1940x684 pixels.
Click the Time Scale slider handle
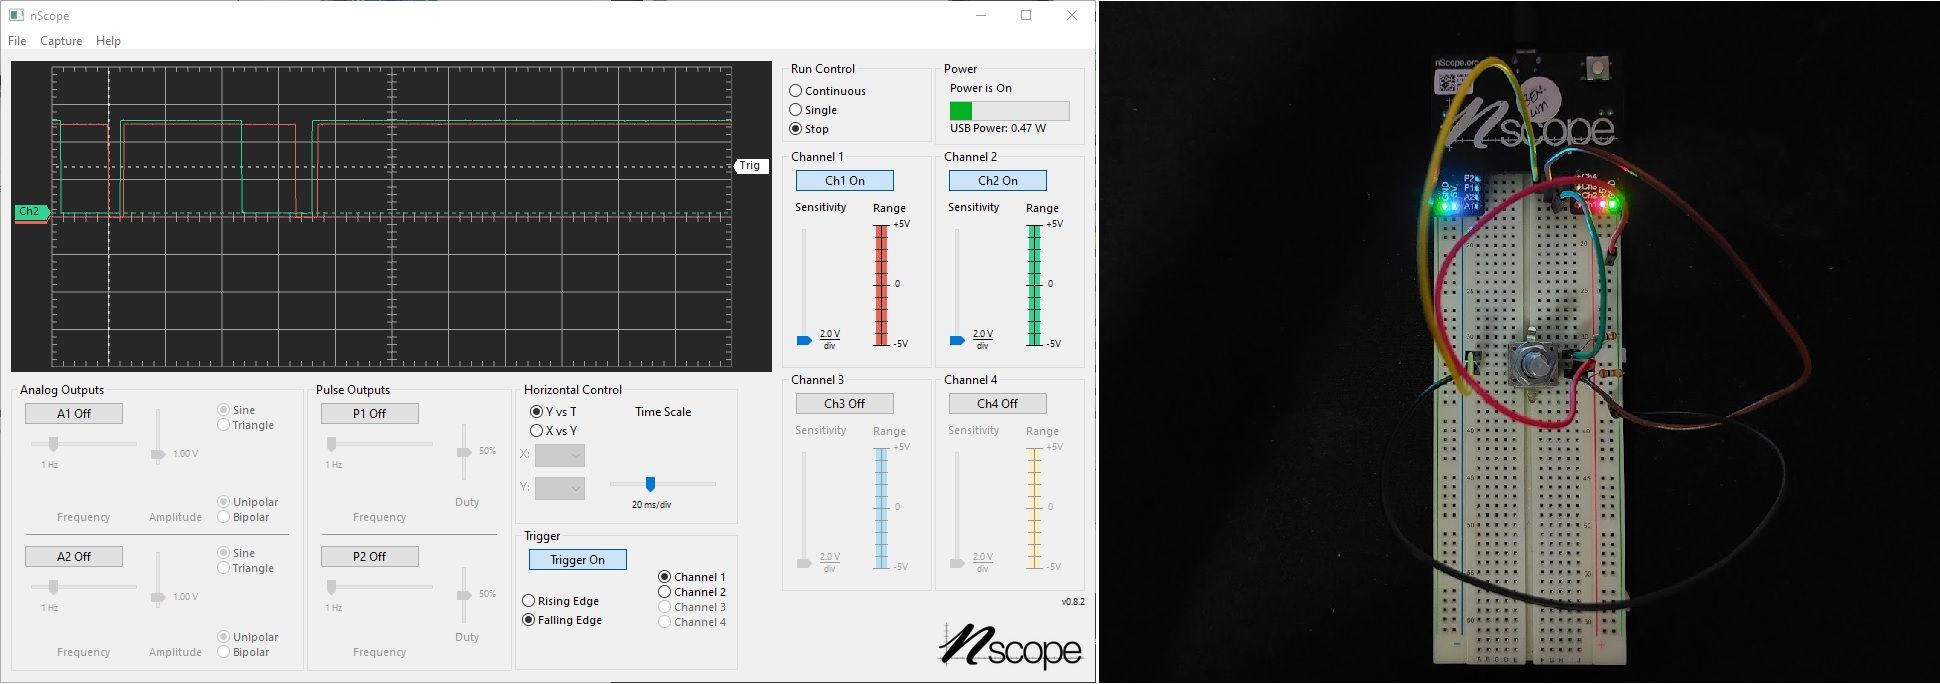(x=650, y=484)
